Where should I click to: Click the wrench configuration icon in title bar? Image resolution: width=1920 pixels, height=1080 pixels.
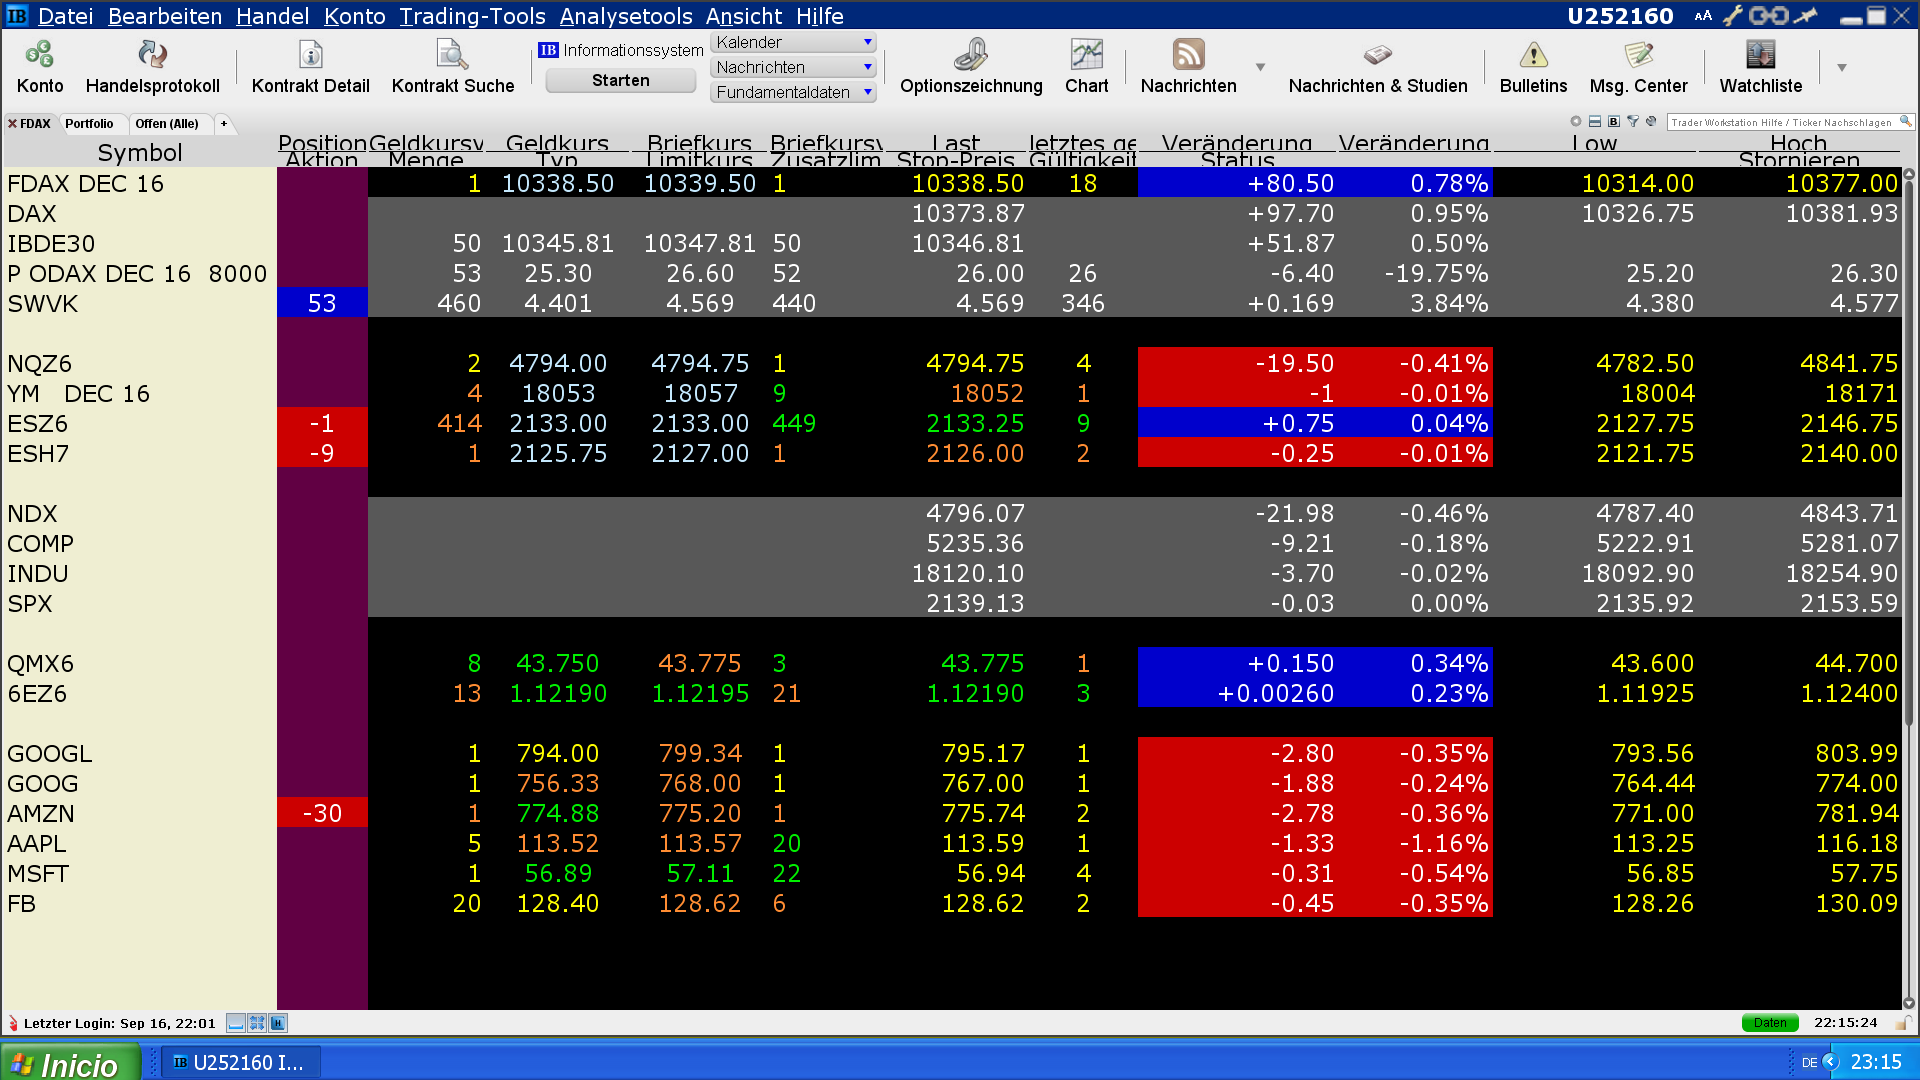click(1733, 15)
